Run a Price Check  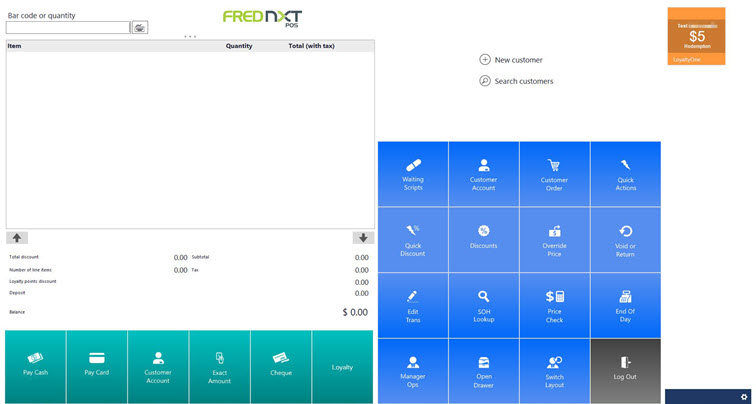(554, 305)
